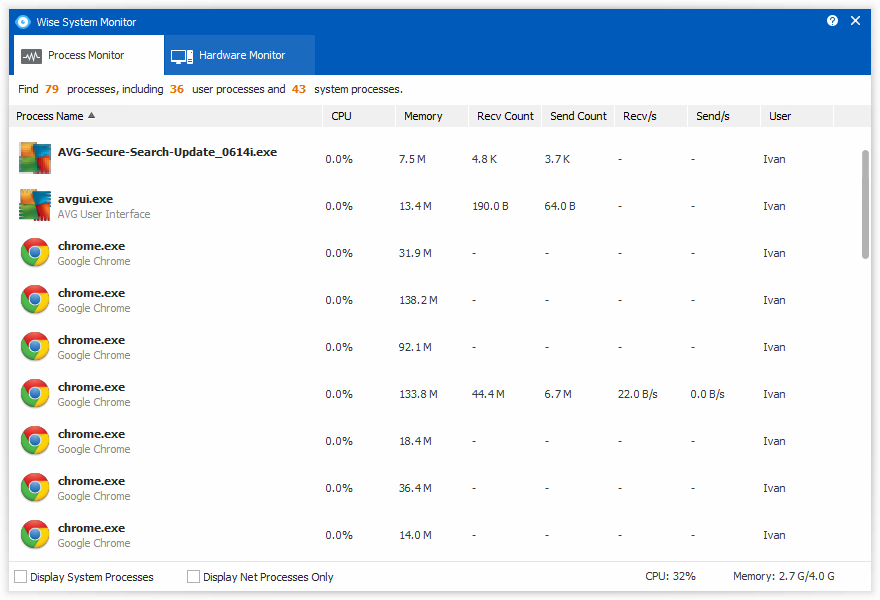The width and height of the screenshot is (880, 600).
Task: Click the 36.4 M memory value
Action: click(415, 488)
